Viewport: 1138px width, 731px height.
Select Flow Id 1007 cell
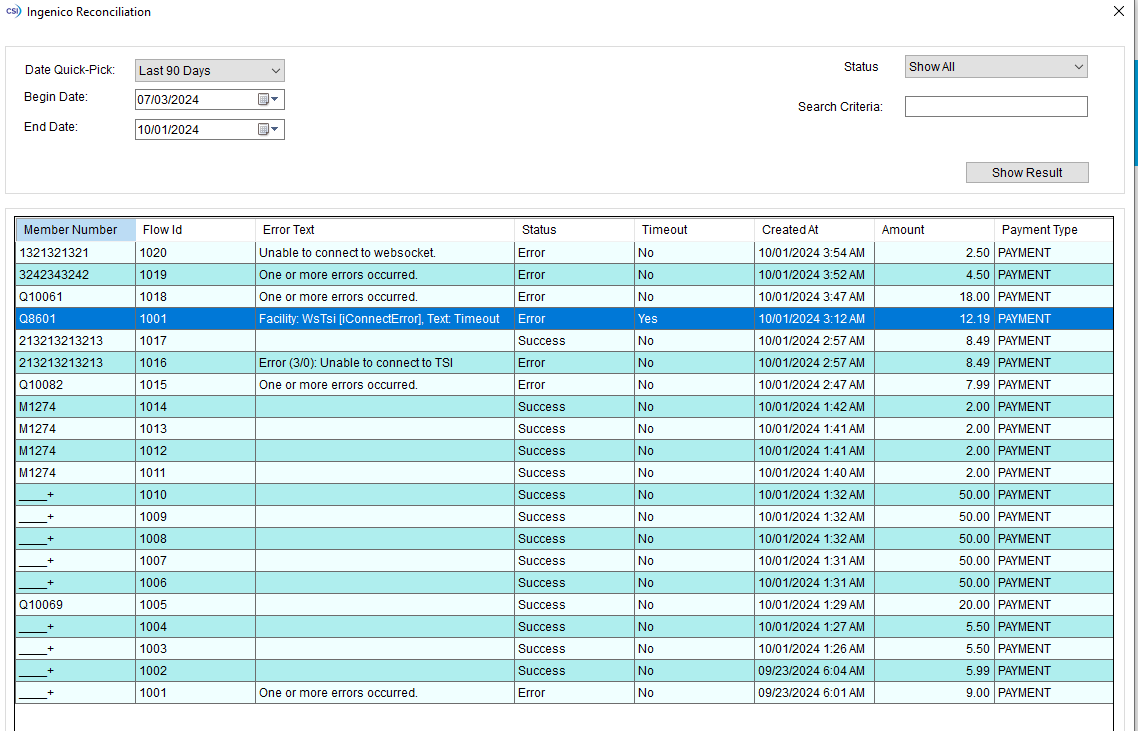[195, 560]
